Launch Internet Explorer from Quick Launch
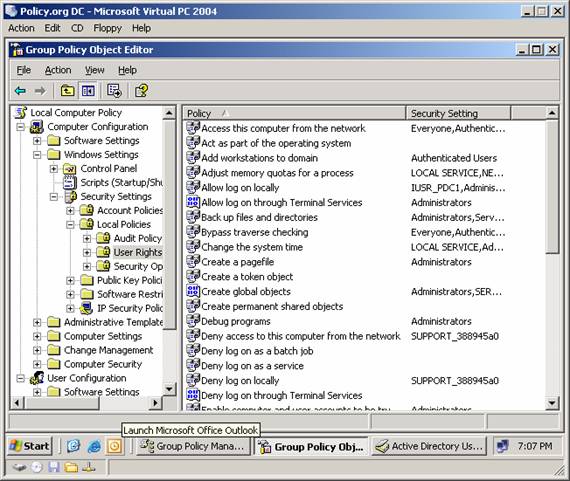Viewport: 570px width, 481px height. (94, 446)
